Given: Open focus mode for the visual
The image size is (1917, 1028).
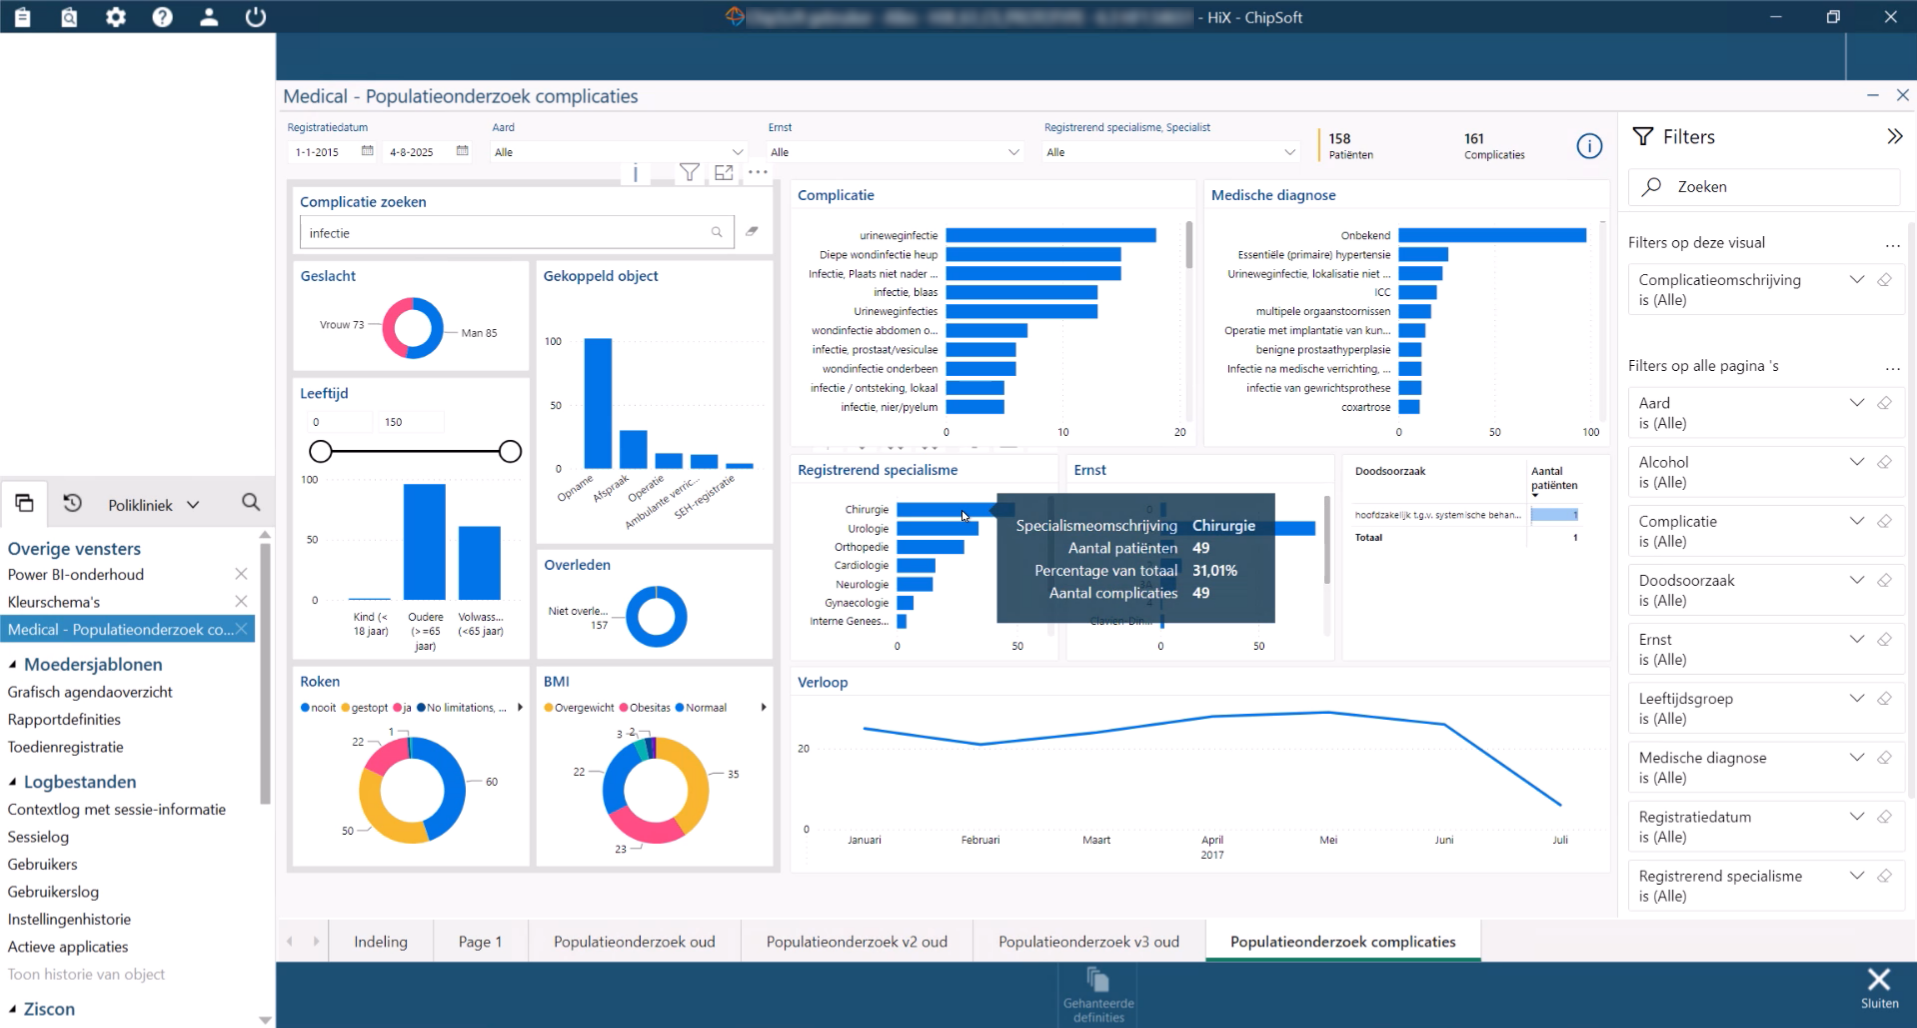Looking at the screenshot, I should point(724,172).
